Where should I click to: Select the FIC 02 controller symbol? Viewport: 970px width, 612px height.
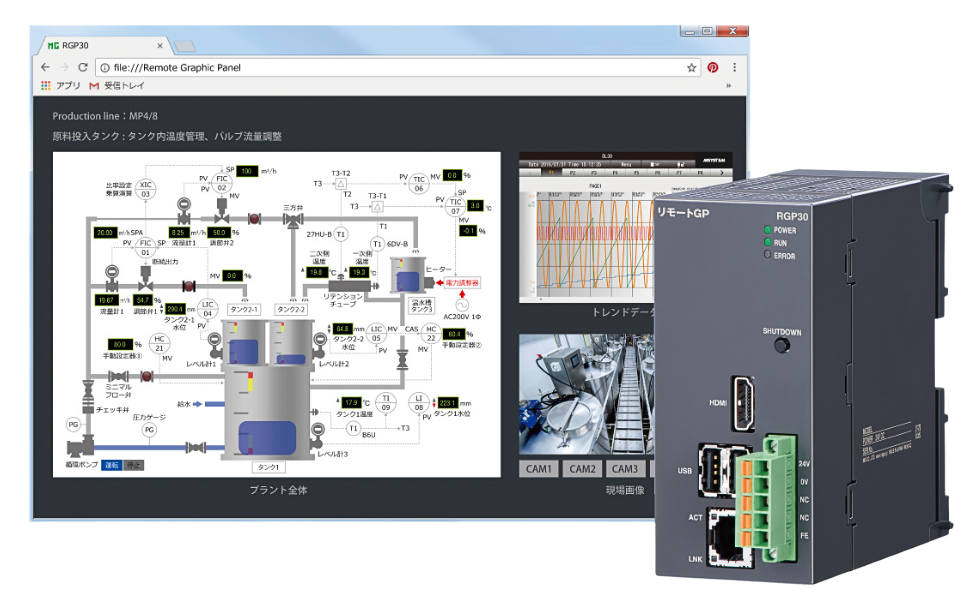tap(222, 183)
